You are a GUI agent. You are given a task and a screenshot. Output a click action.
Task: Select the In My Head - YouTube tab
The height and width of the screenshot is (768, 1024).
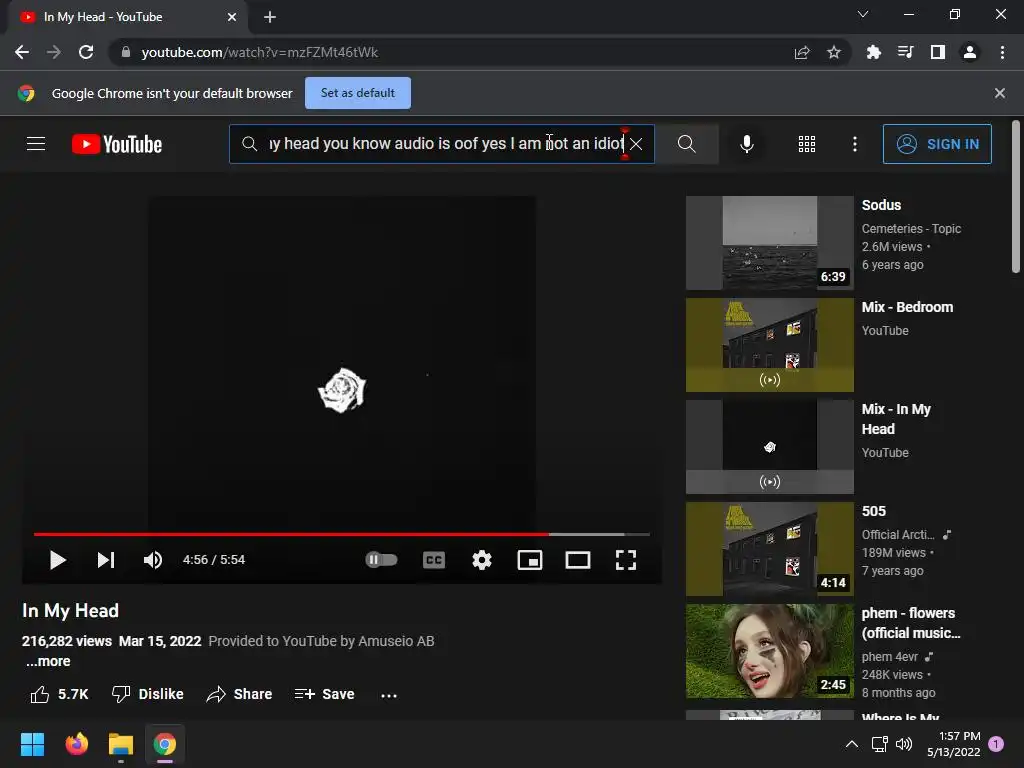(x=127, y=17)
